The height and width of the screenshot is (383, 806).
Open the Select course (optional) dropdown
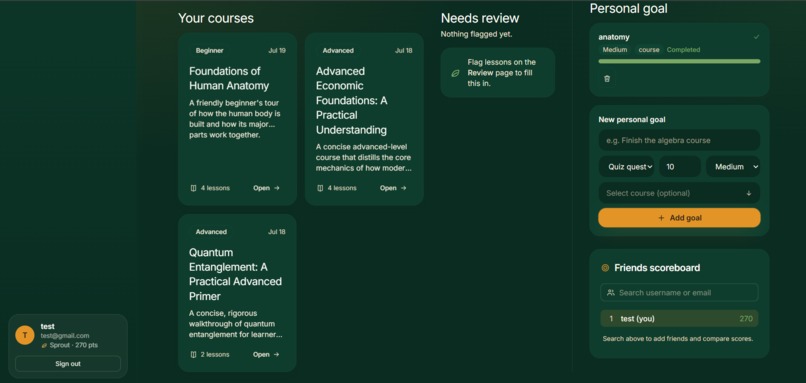[x=679, y=193]
